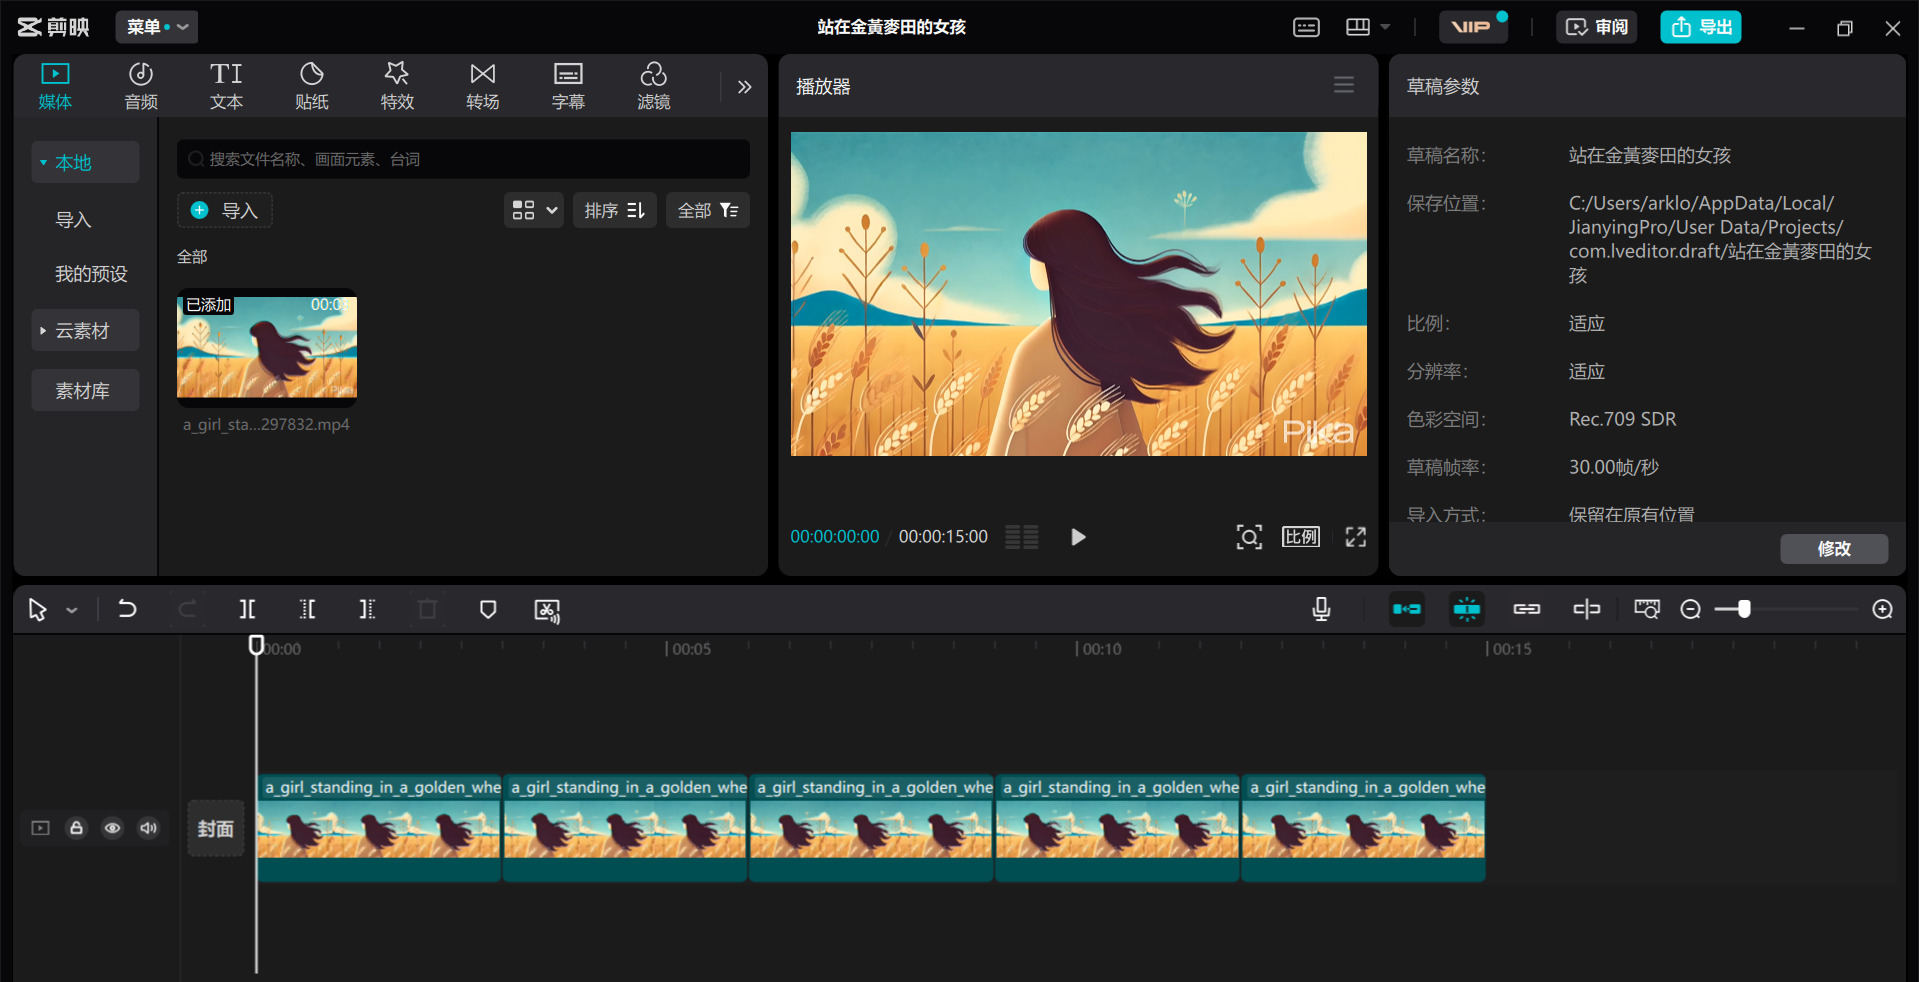Click the 修改 button in draft parameters
This screenshot has width=1919, height=982.
click(x=1833, y=548)
